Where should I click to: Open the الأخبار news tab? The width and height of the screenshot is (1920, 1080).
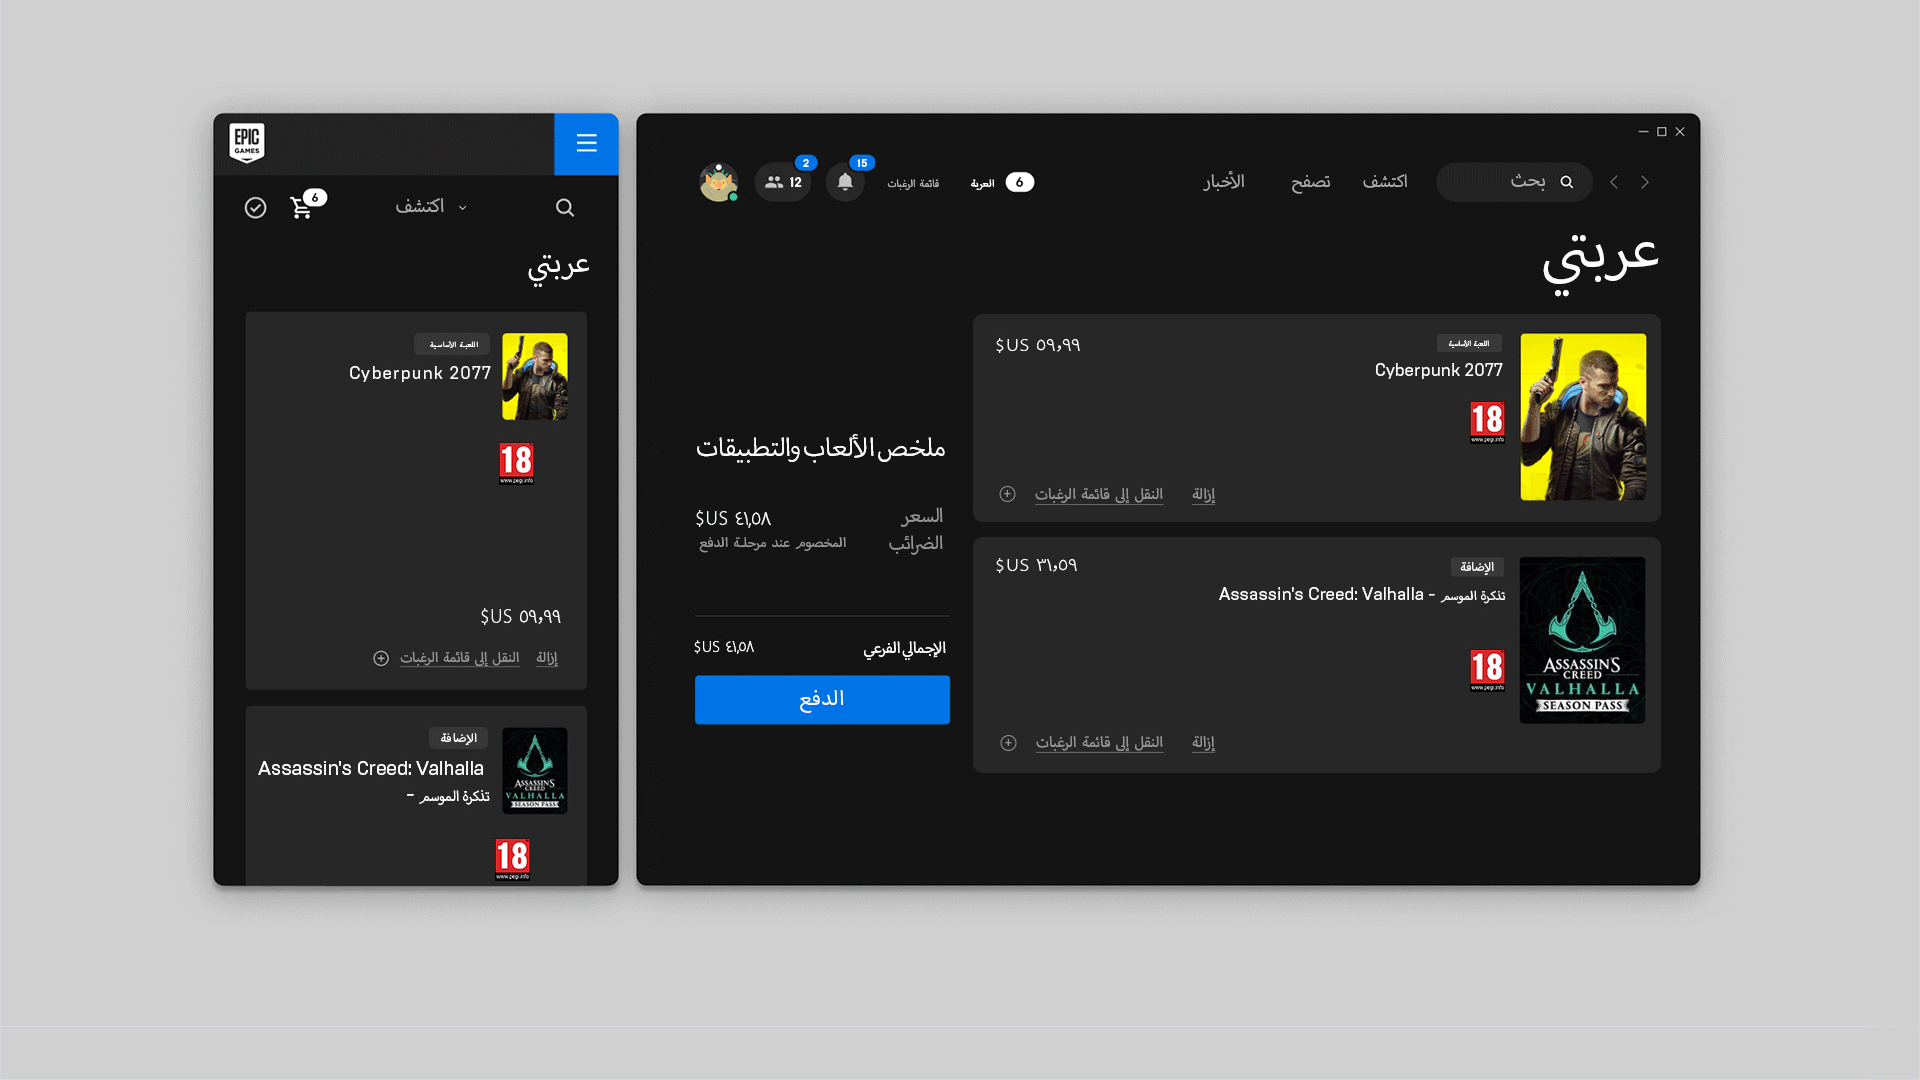click(x=1223, y=182)
